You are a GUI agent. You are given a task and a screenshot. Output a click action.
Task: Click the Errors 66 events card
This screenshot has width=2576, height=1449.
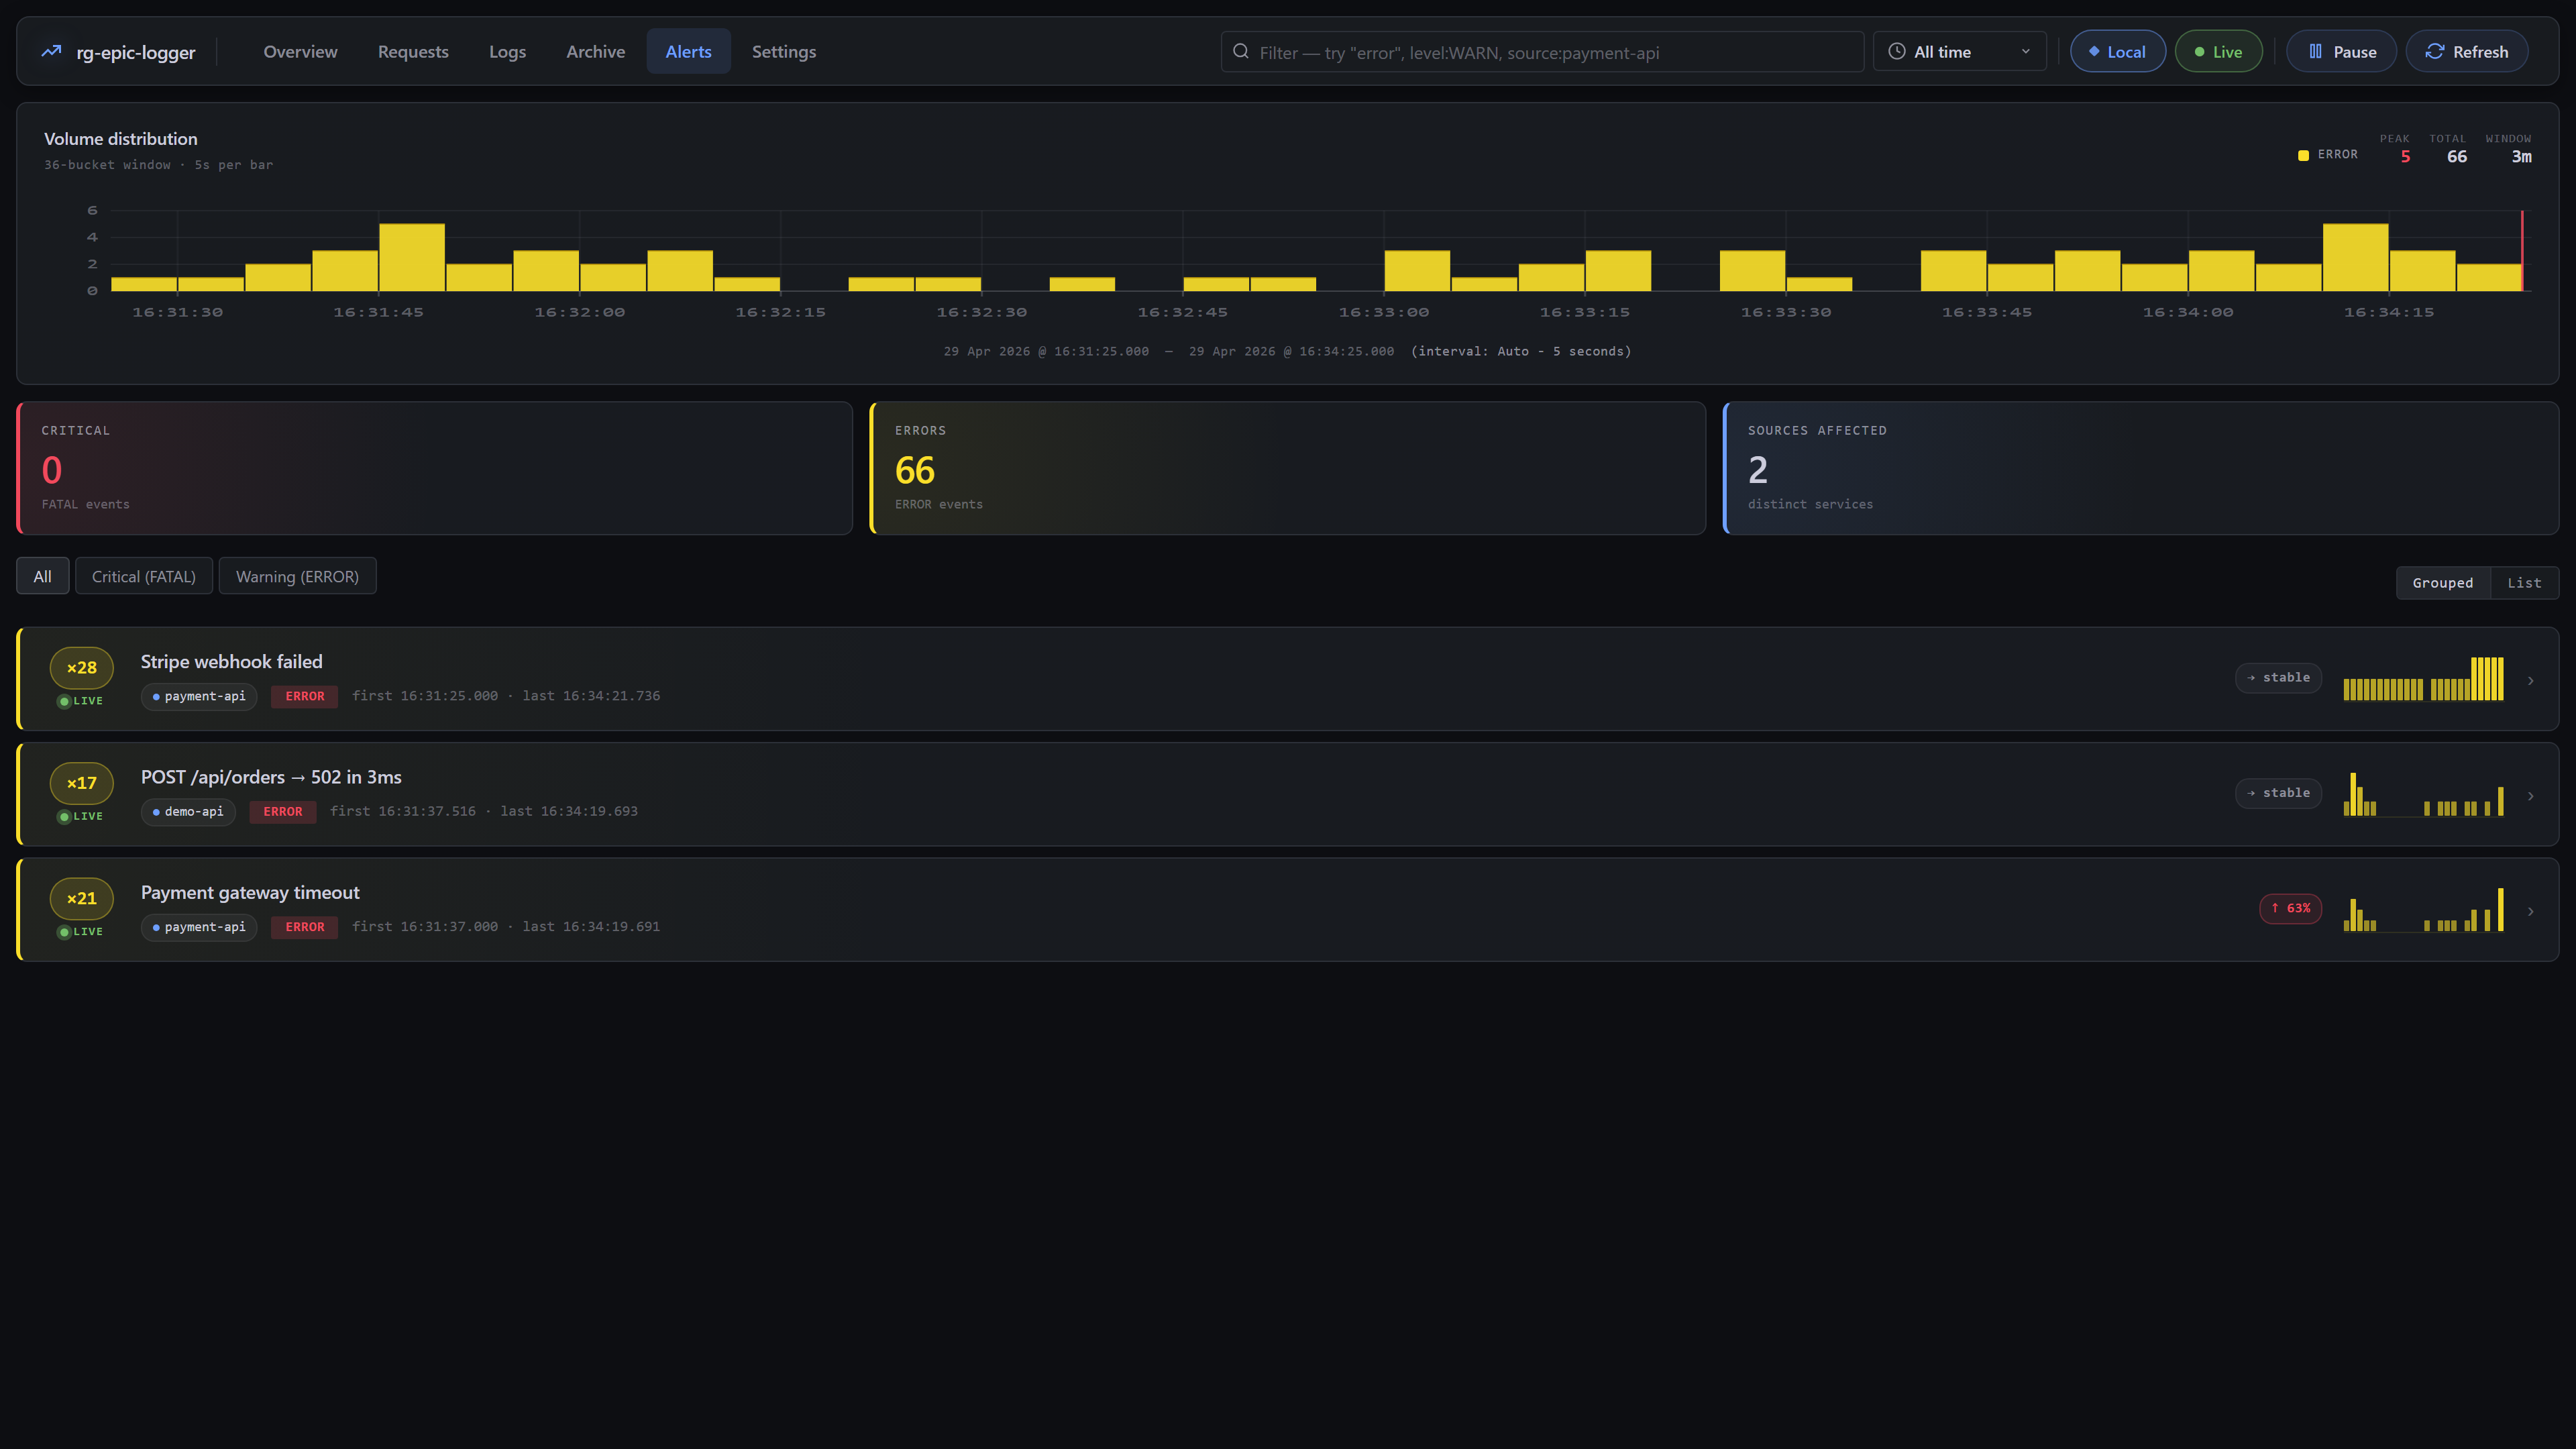coord(1287,468)
